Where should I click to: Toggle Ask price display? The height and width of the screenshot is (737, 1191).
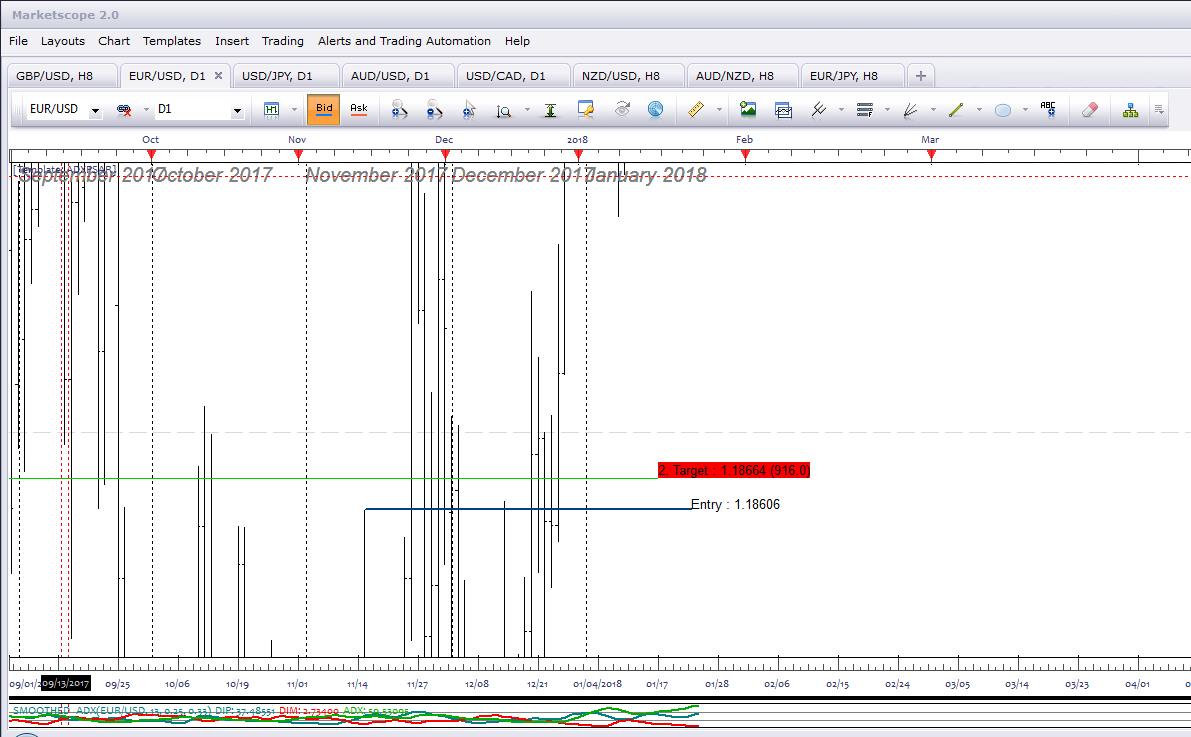359,109
